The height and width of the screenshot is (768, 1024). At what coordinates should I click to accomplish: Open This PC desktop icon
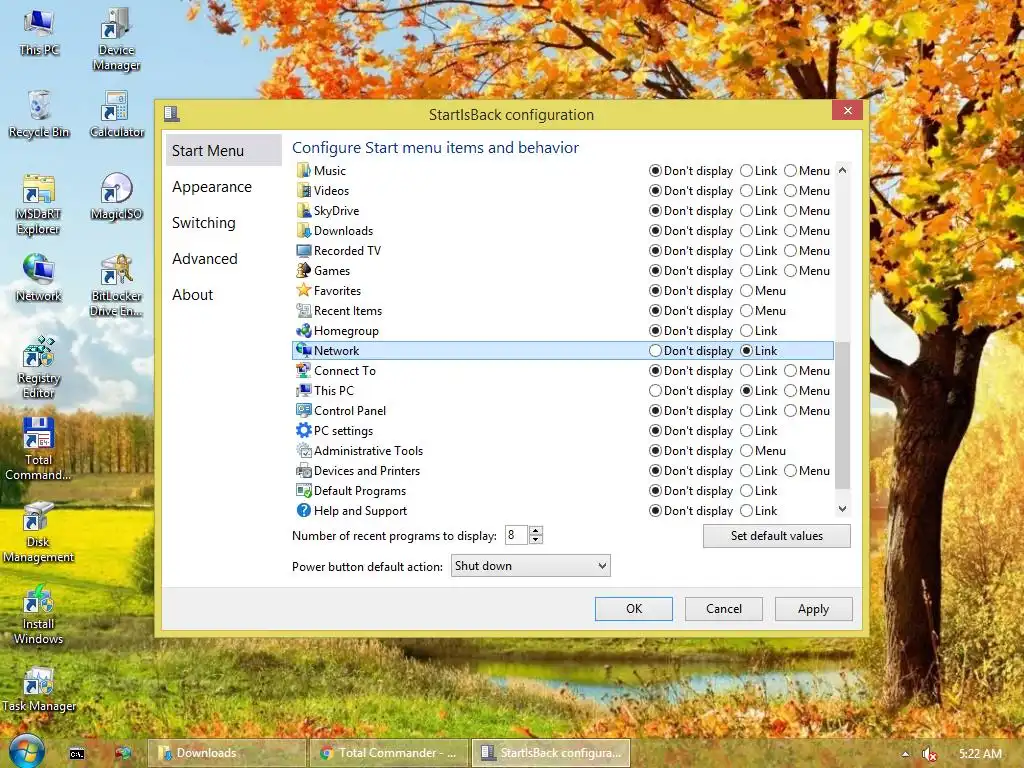pyautogui.click(x=39, y=33)
